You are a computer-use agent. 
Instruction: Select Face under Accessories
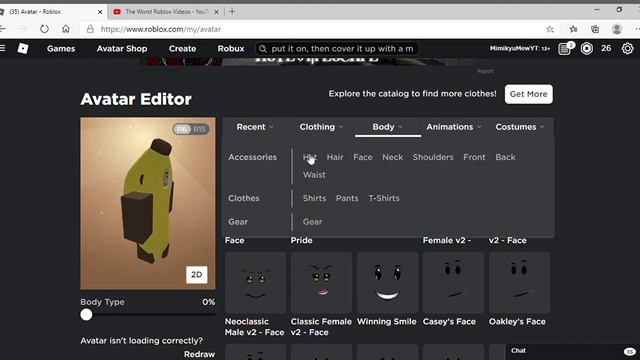(x=362, y=157)
